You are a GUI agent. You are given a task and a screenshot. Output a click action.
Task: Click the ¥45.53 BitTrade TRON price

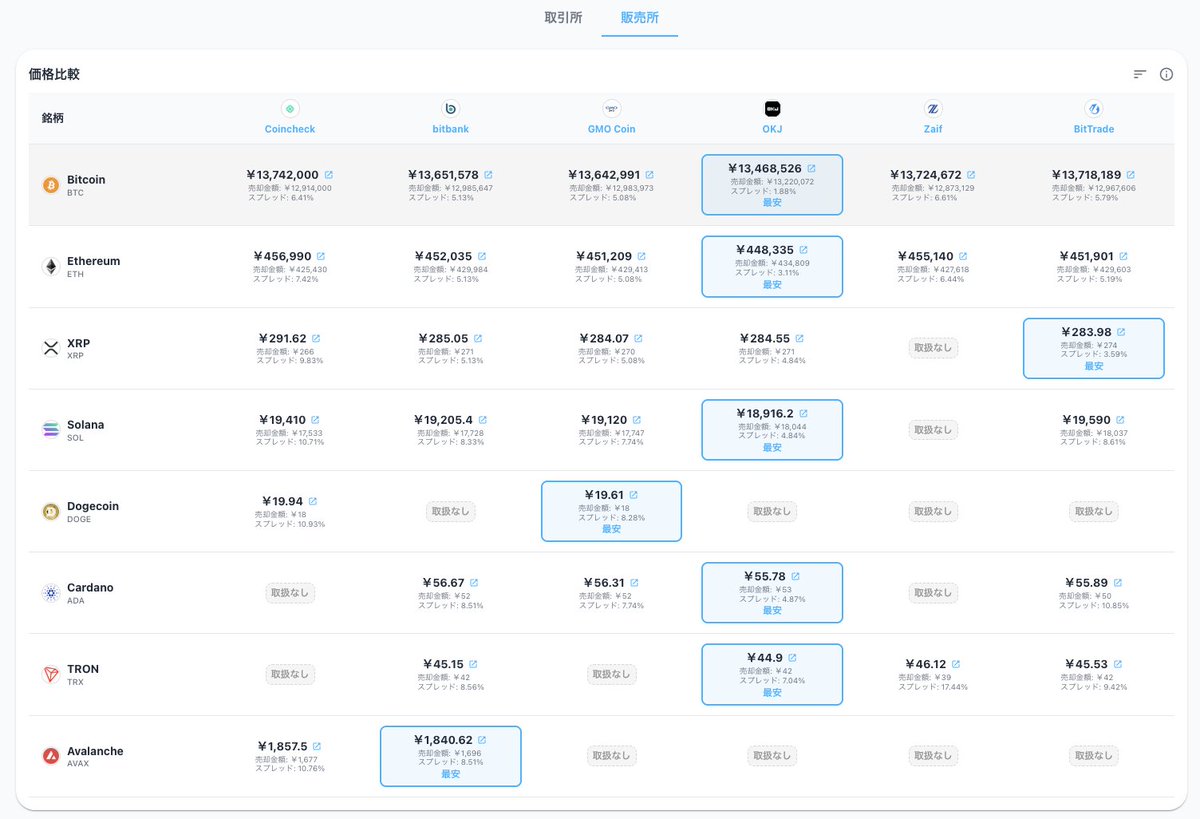click(1086, 665)
